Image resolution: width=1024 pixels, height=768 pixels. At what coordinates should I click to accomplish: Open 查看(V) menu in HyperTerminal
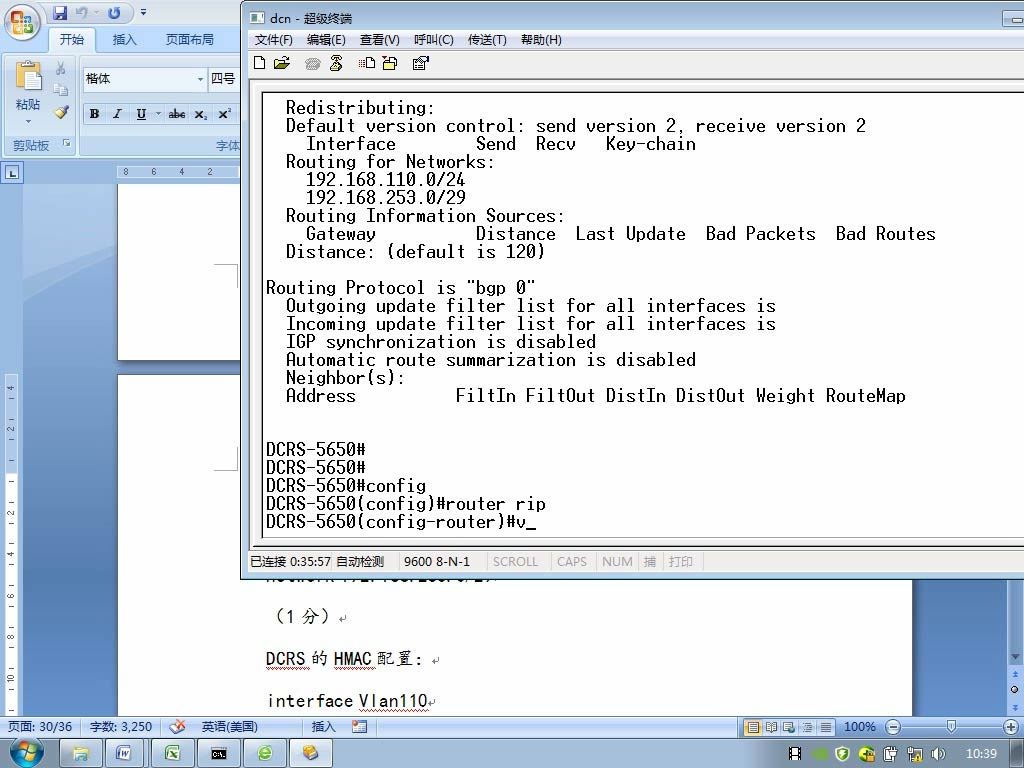379,40
